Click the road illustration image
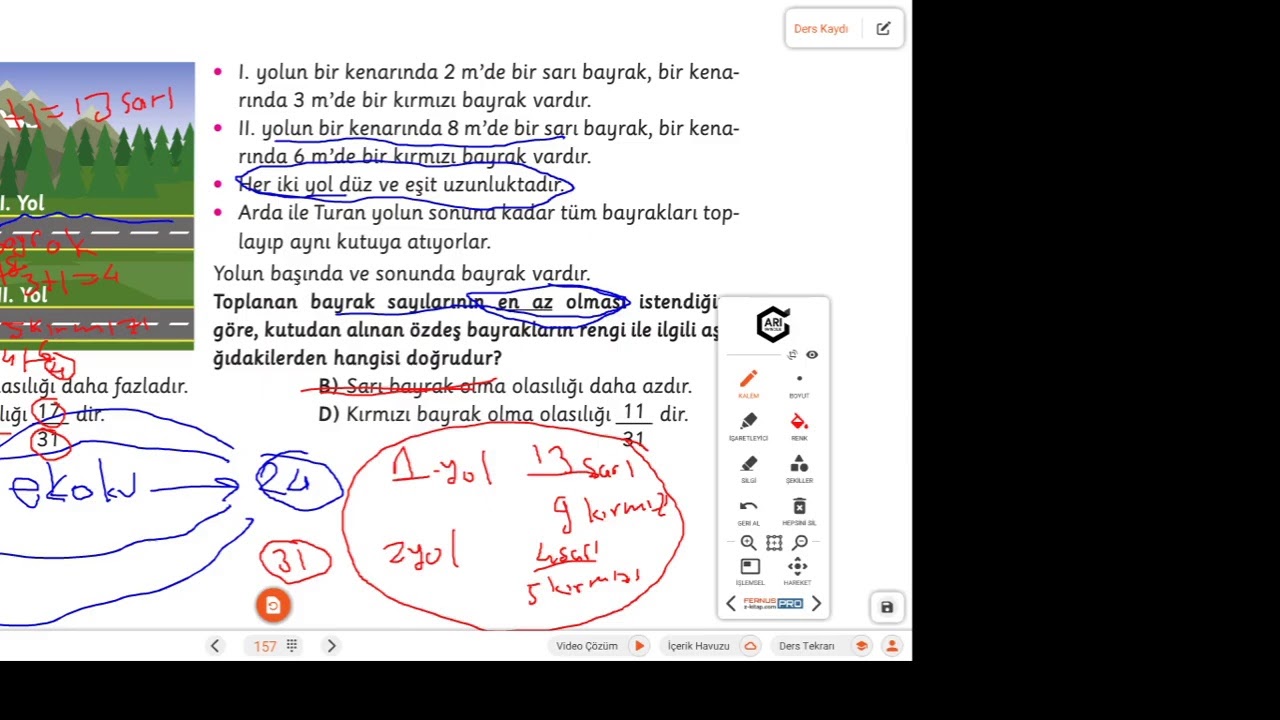Image resolution: width=1280 pixels, height=720 pixels. click(x=97, y=206)
